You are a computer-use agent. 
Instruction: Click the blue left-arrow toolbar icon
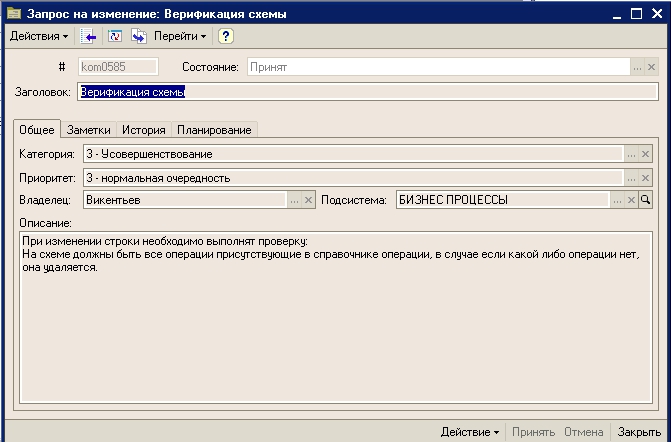pyautogui.click(x=88, y=36)
